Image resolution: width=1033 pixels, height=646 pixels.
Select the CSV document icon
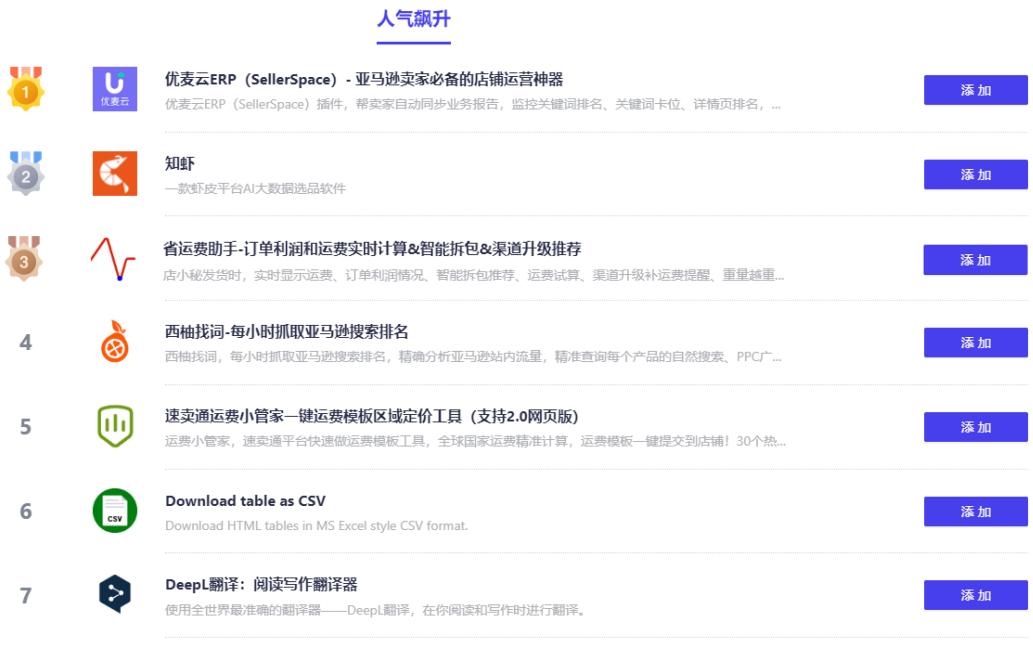pos(113,510)
